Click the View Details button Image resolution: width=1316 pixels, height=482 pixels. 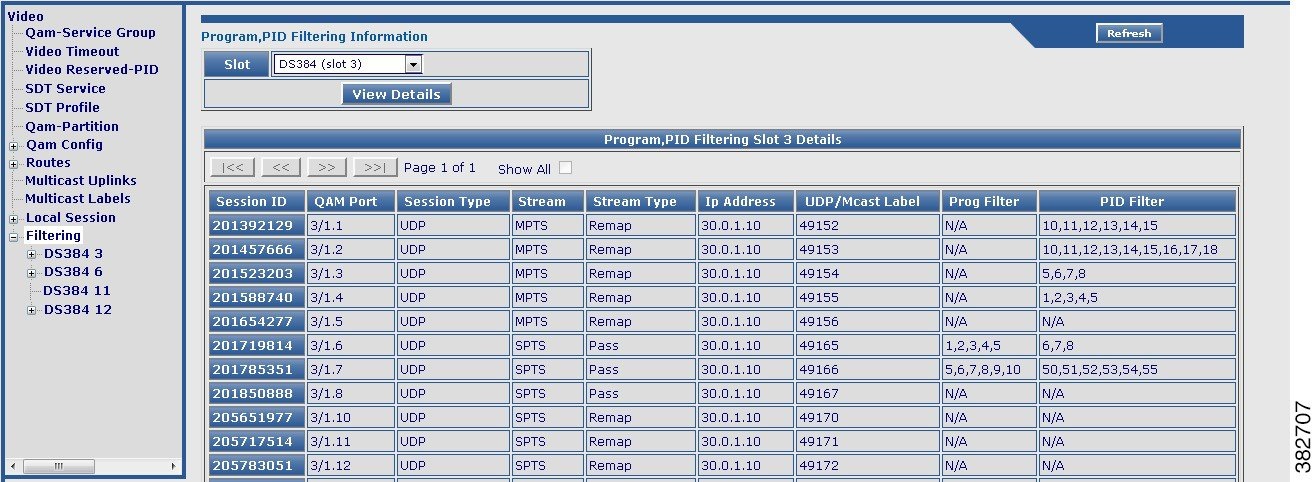396,94
